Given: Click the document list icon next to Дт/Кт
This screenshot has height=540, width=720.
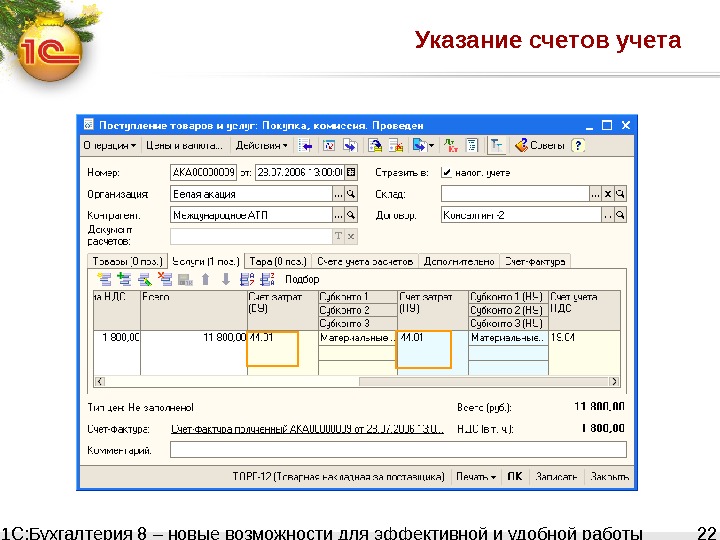Looking at the screenshot, I should pyautogui.click(x=472, y=146).
